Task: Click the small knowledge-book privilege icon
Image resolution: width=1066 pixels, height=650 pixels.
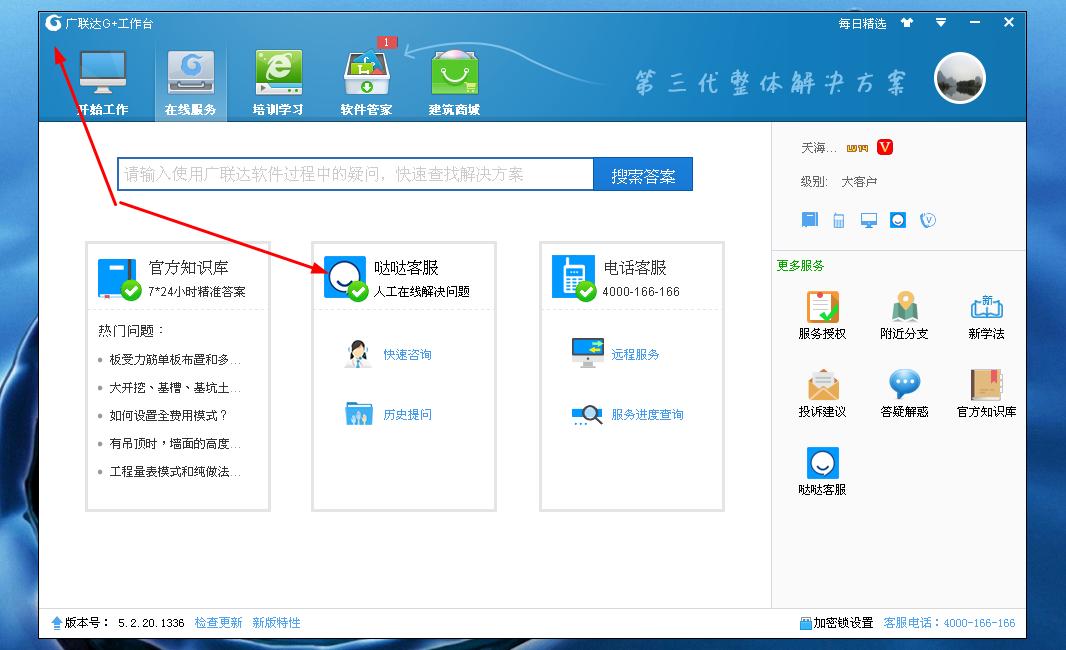Action: pyautogui.click(x=810, y=220)
